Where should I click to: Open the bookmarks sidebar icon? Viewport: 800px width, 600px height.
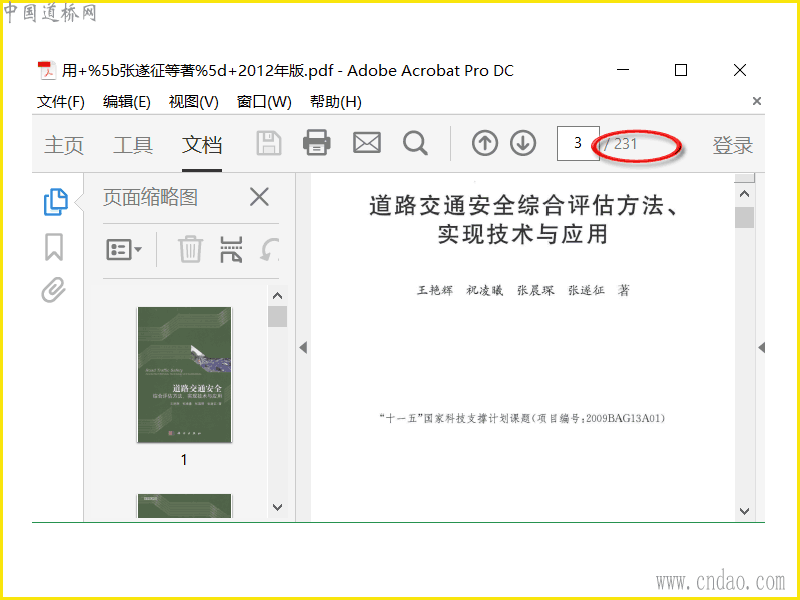pos(54,247)
